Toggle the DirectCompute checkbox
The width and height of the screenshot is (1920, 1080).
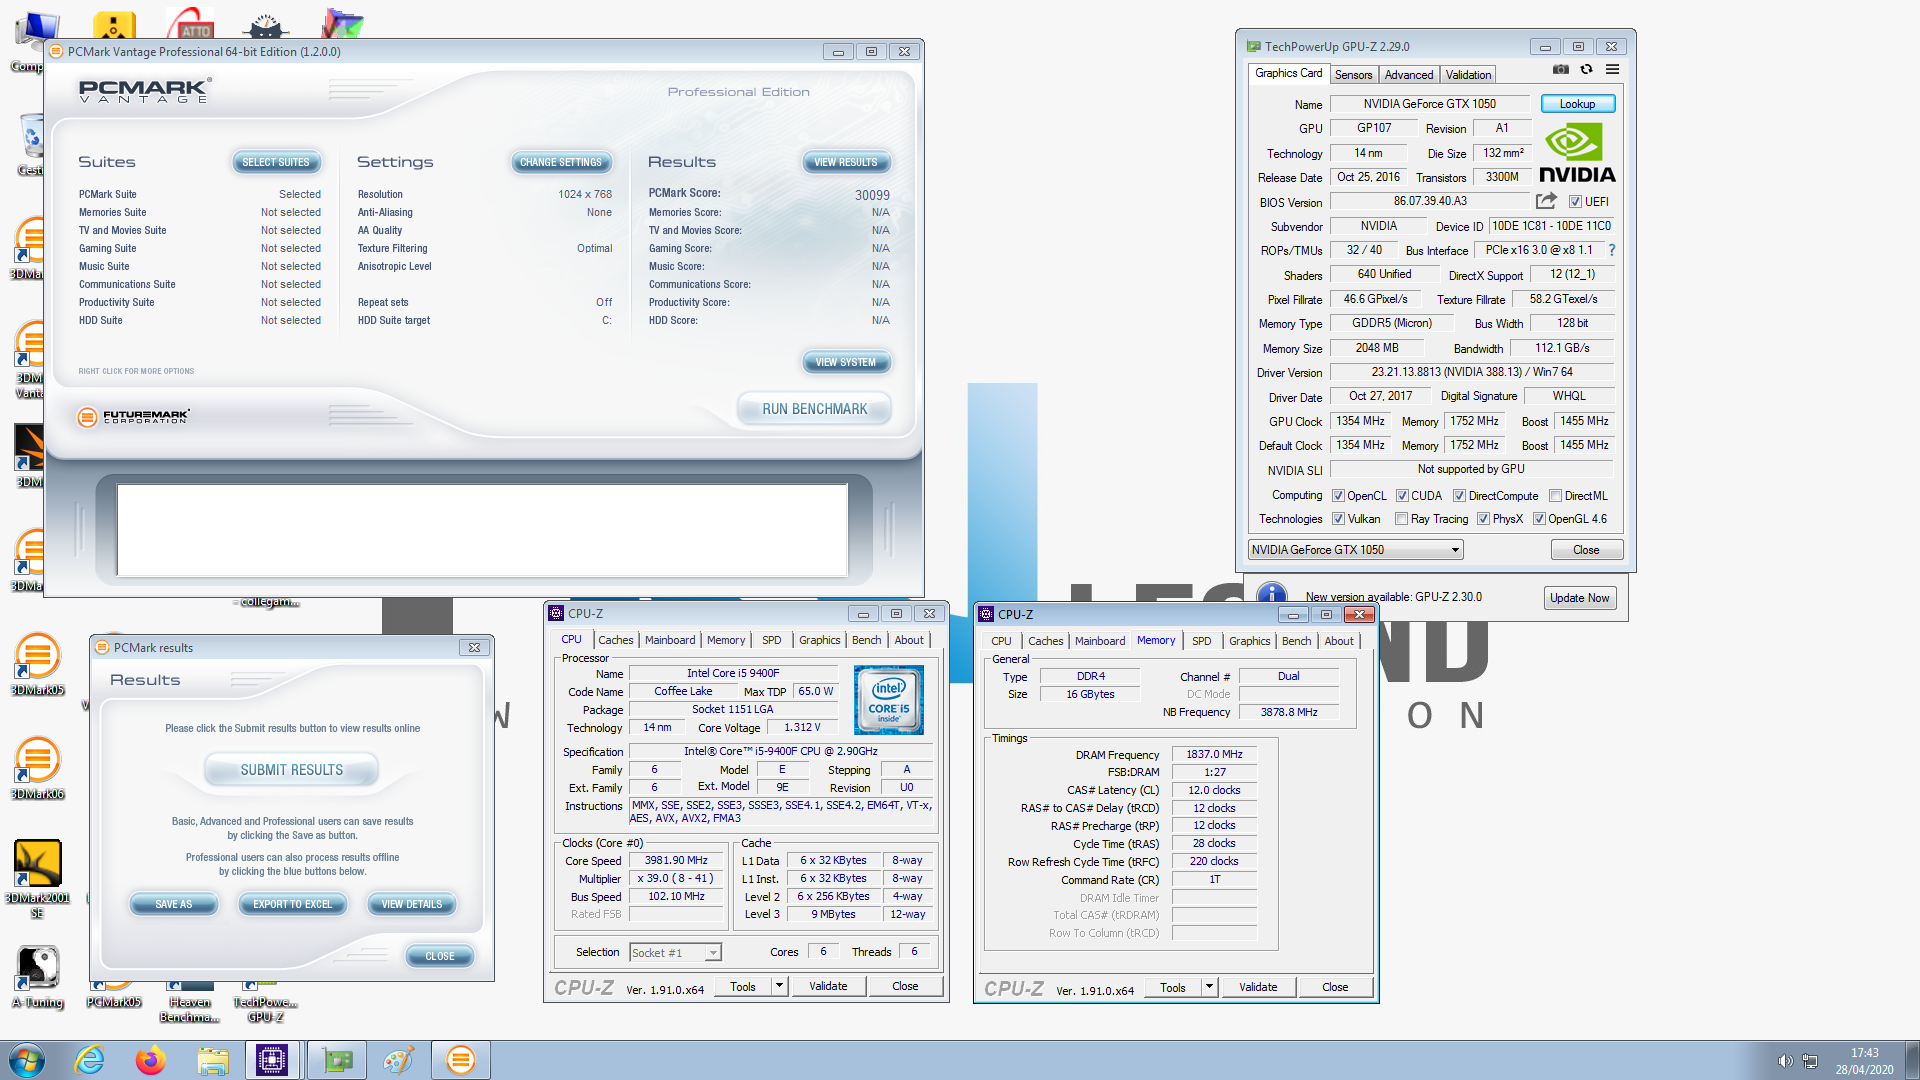(1459, 496)
